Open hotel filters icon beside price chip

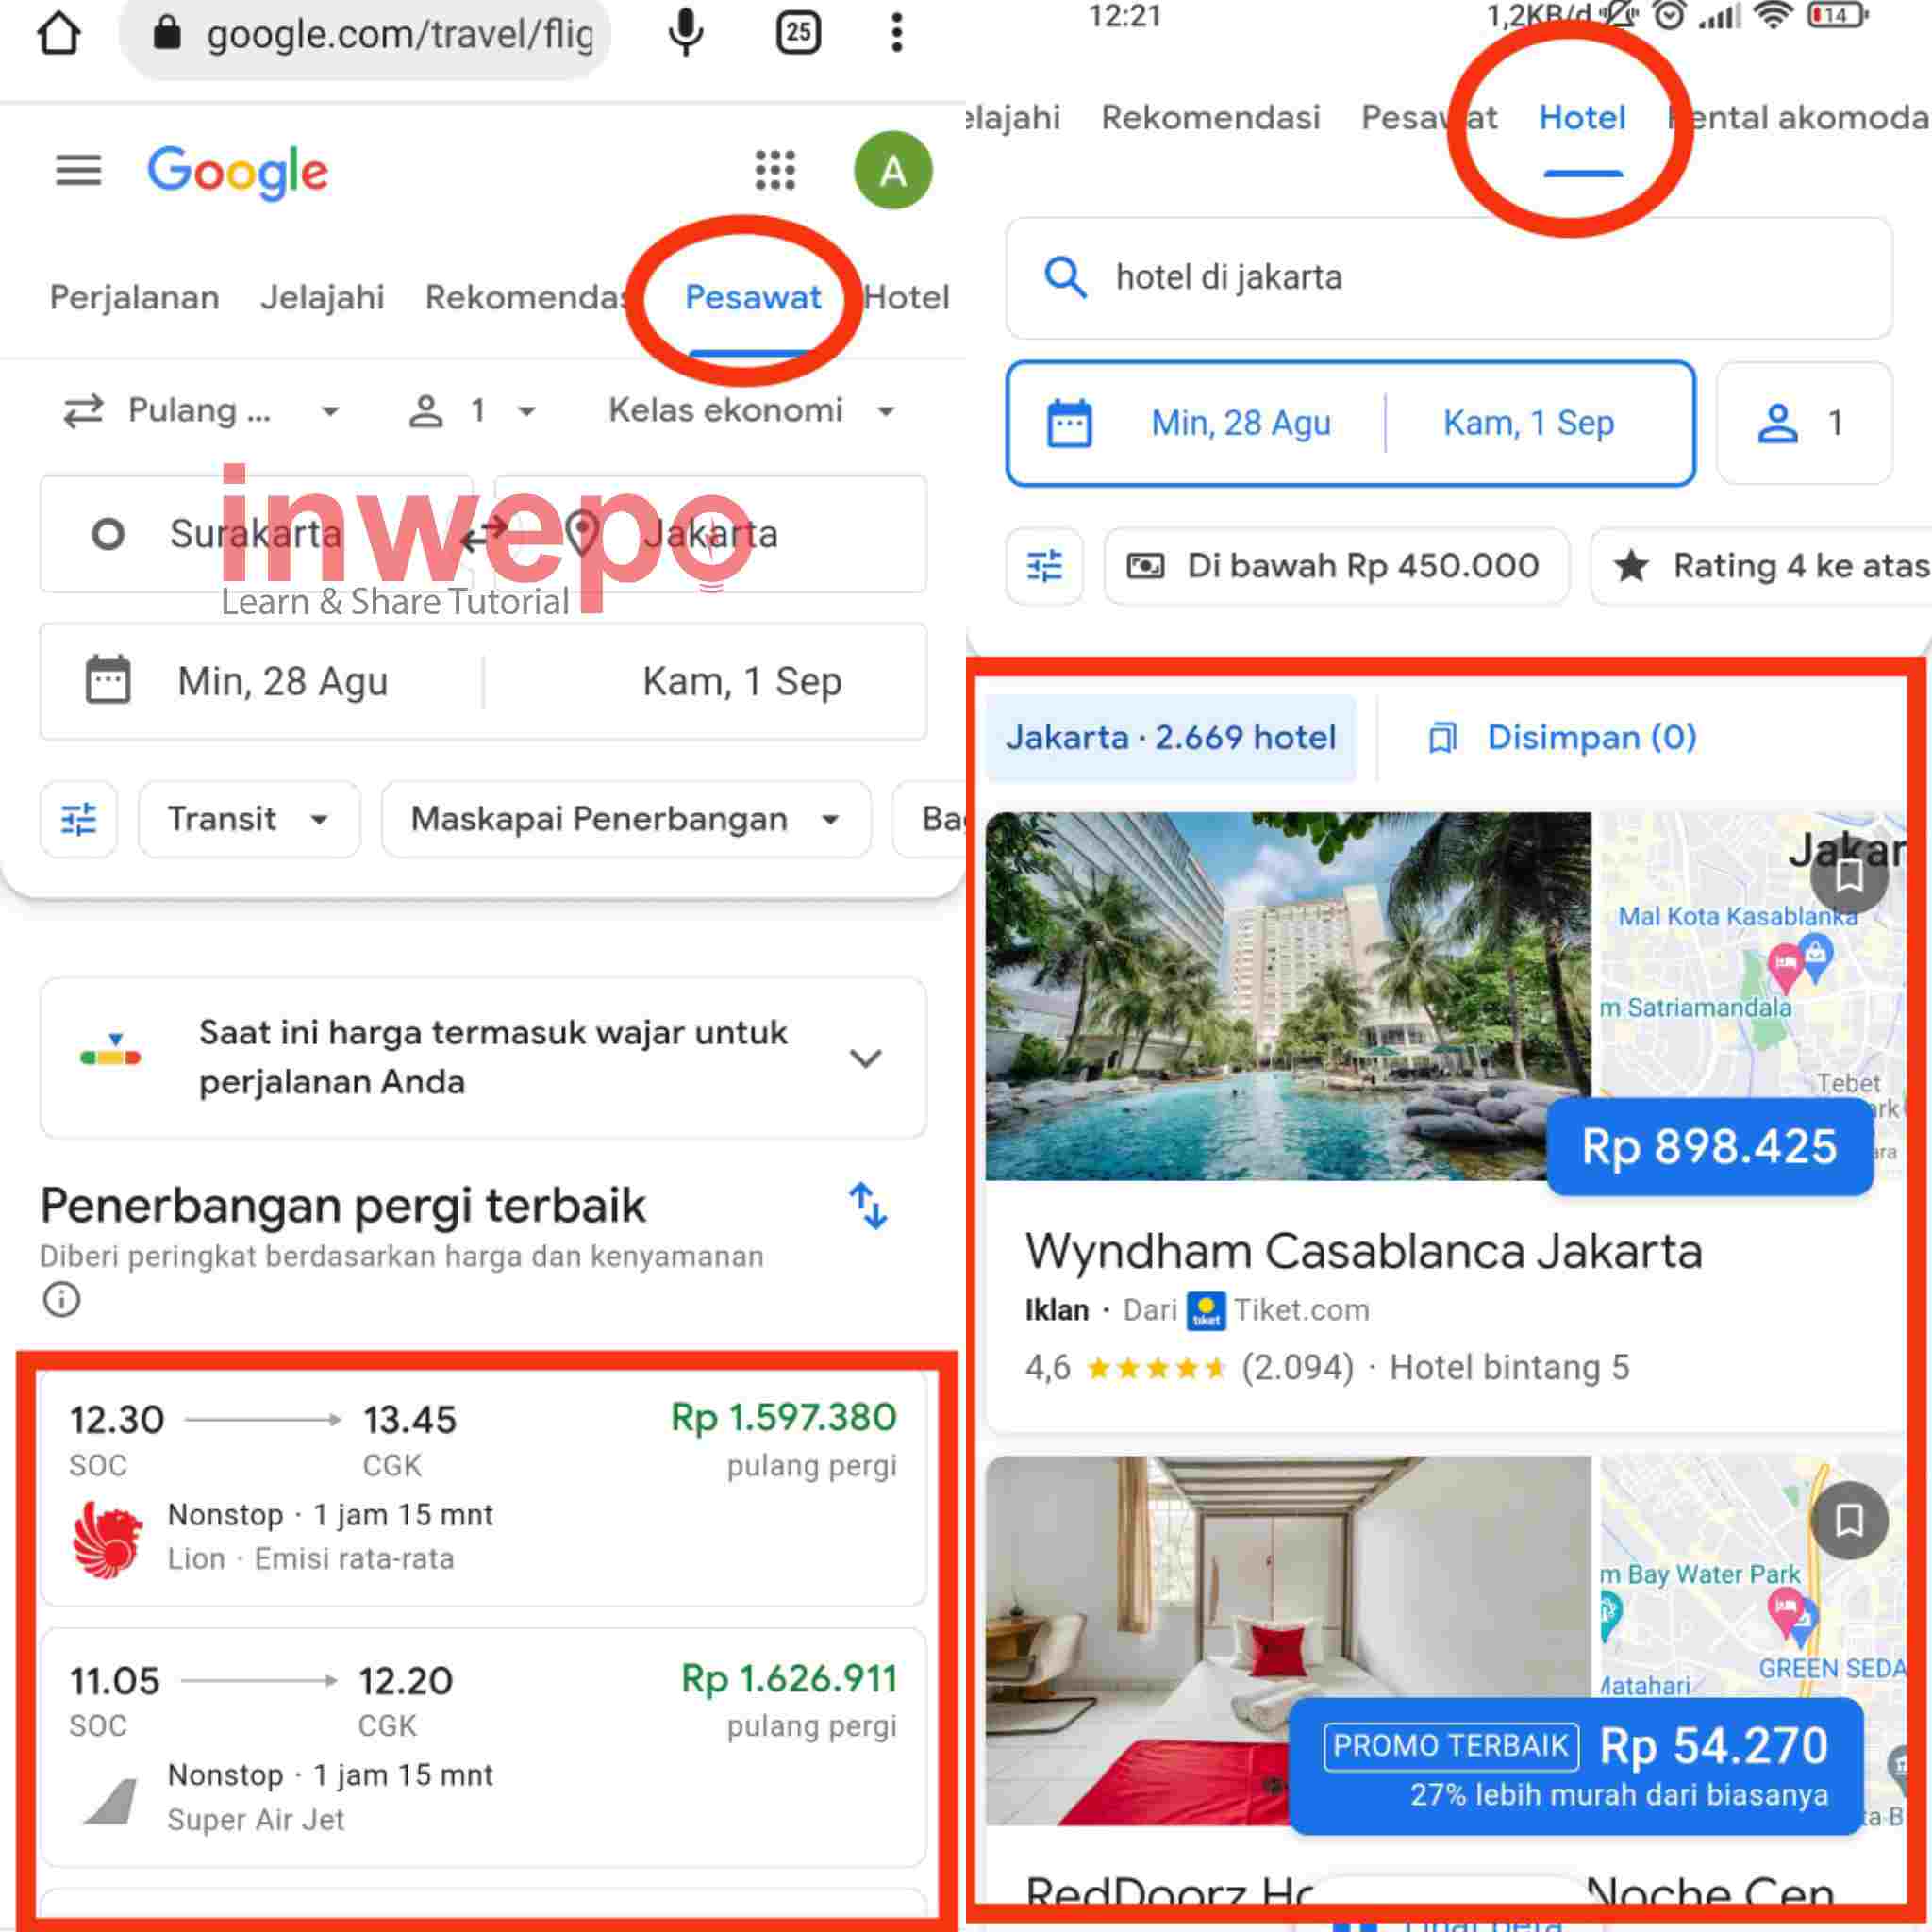pyautogui.click(x=1044, y=566)
